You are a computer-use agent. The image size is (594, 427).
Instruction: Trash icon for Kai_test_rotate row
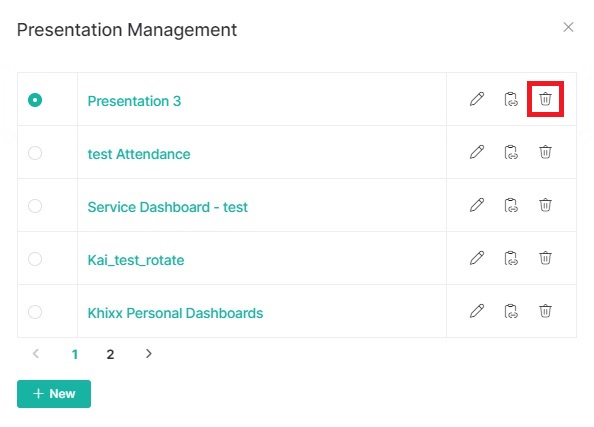[x=545, y=258]
